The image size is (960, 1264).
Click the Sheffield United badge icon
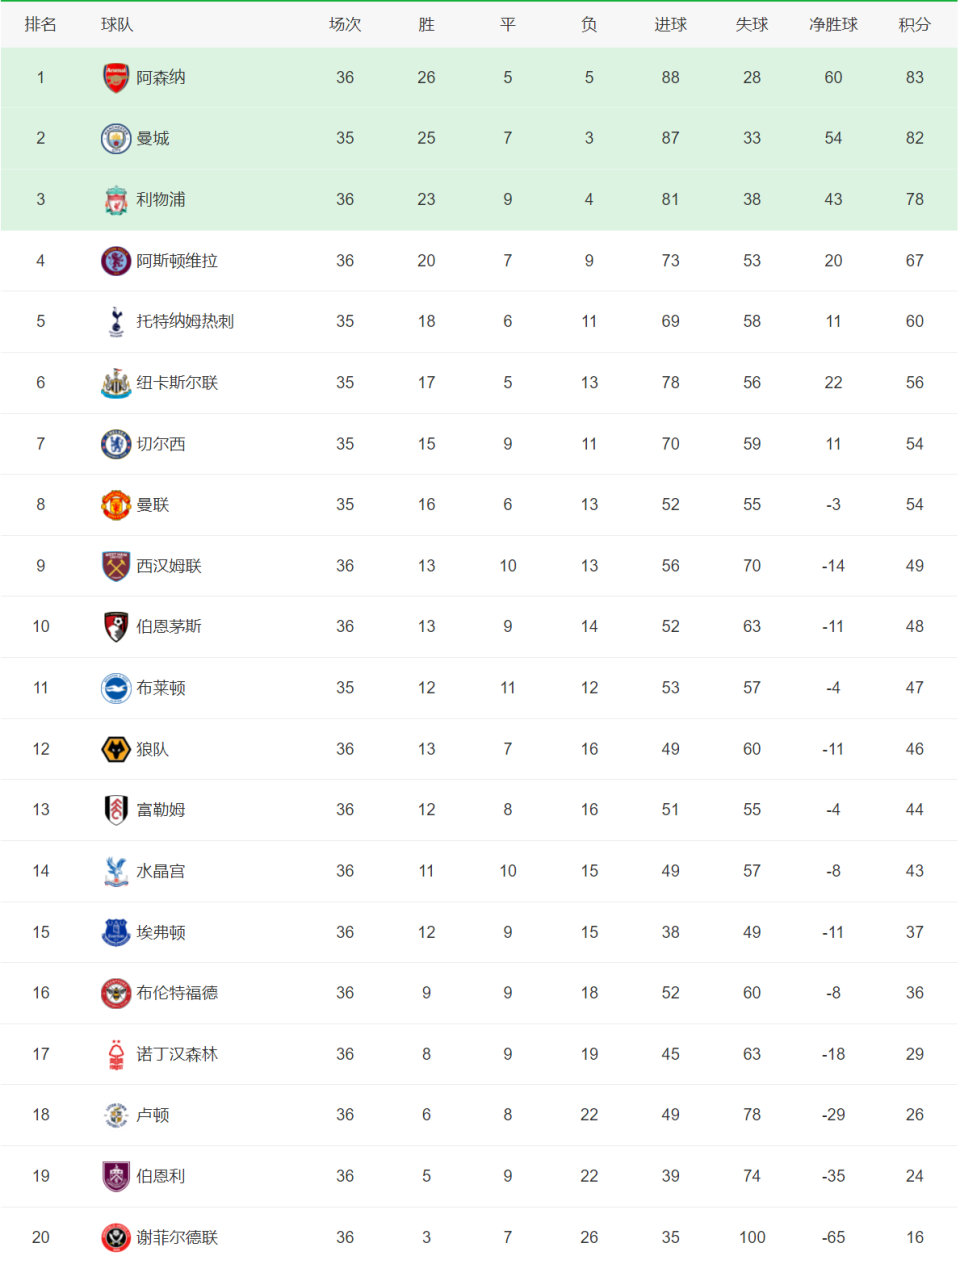pyautogui.click(x=116, y=1237)
